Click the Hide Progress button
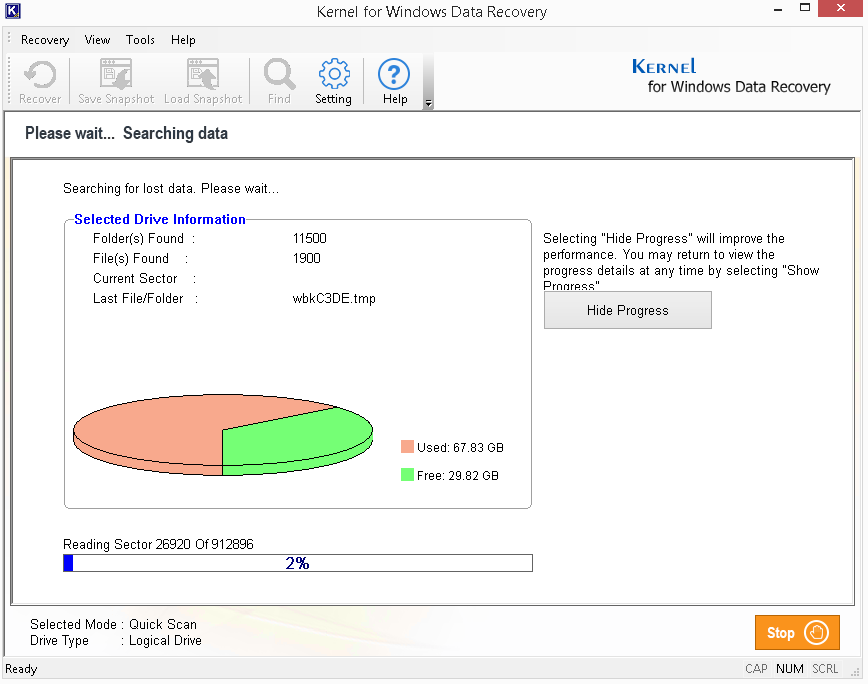The width and height of the screenshot is (868, 684). 627,310
